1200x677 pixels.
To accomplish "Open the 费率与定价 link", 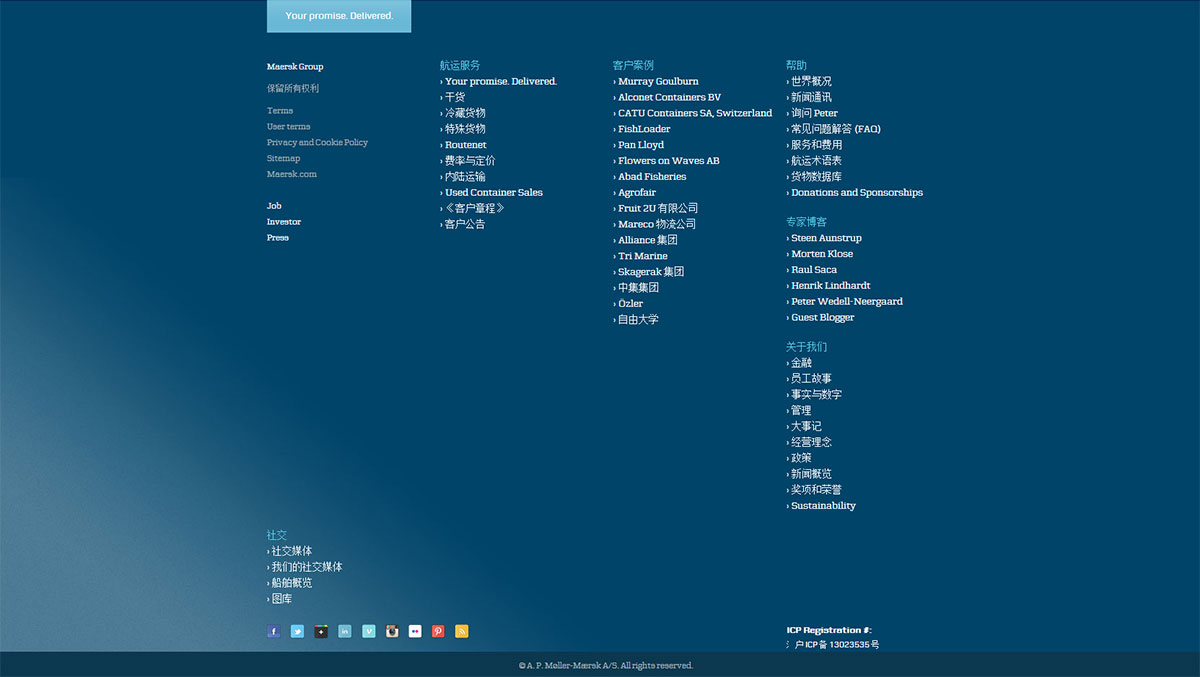I will [468, 161].
